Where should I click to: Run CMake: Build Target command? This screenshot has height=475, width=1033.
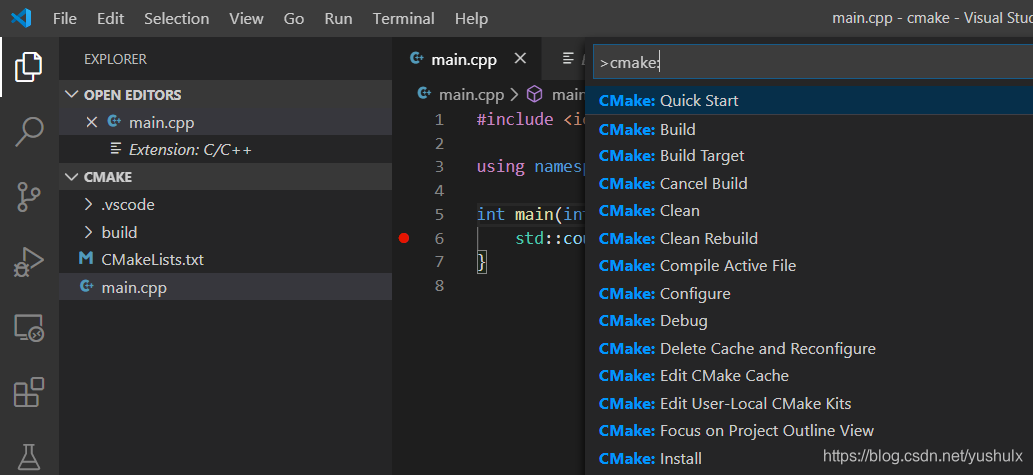point(809,156)
